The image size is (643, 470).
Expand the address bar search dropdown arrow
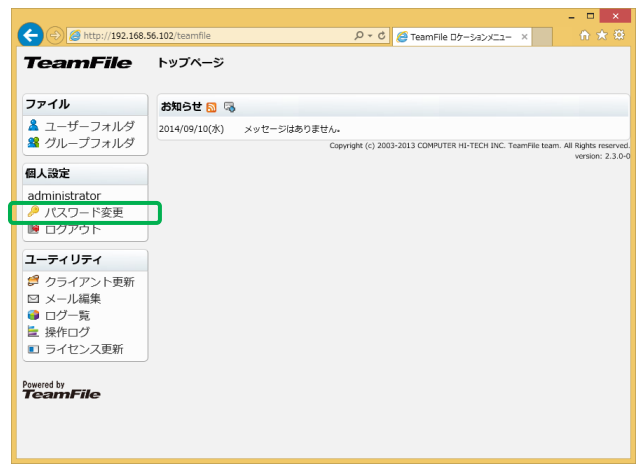370,36
